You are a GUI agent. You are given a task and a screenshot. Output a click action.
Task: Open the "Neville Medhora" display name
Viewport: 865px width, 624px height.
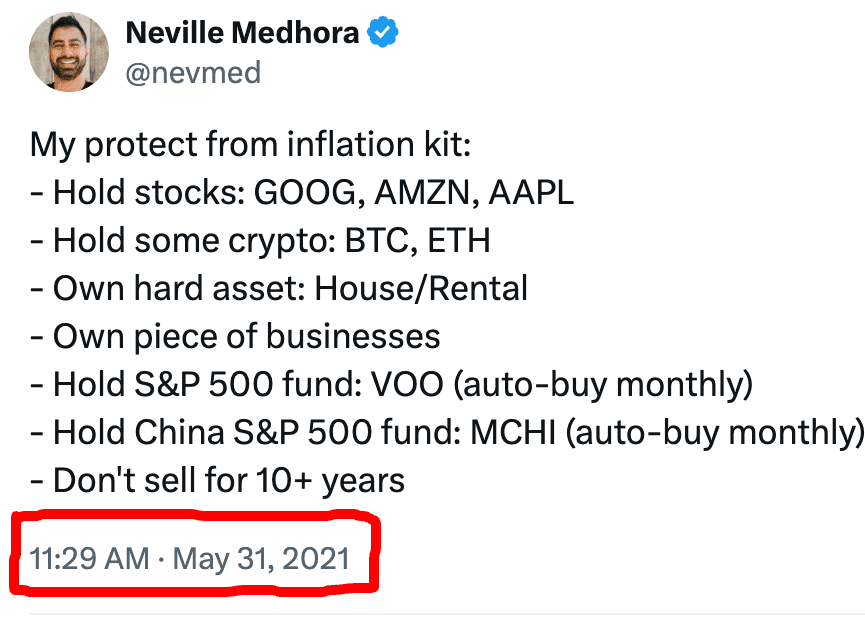[x=242, y=34]
